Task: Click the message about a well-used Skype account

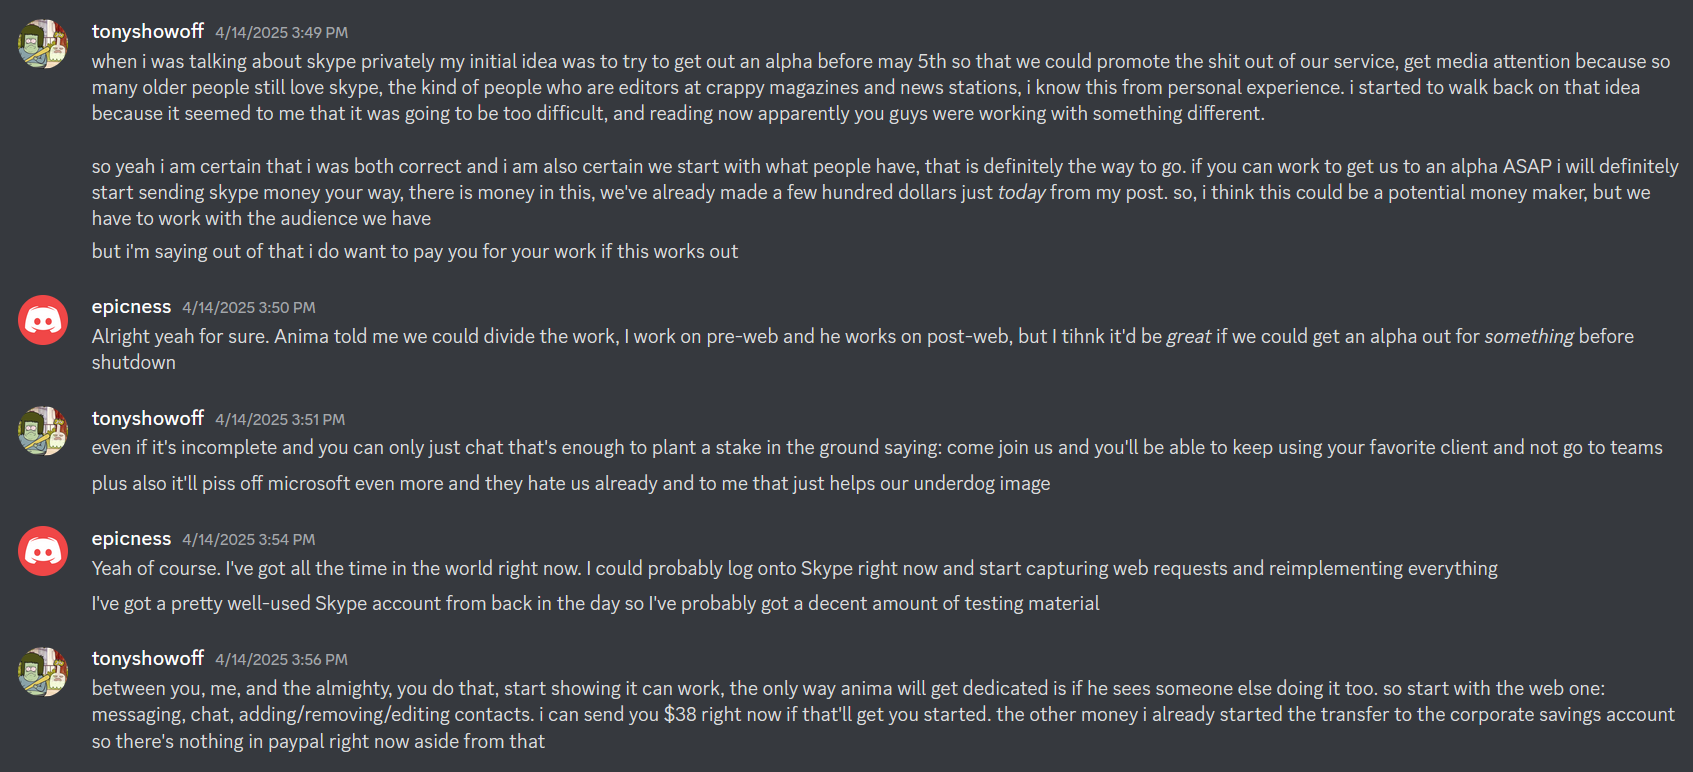Action: [x=595, y=604]
